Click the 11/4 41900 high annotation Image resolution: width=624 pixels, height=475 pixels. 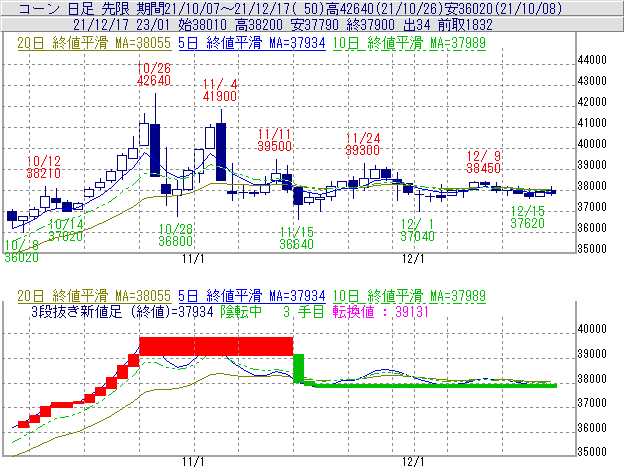[x=220, y=90]
